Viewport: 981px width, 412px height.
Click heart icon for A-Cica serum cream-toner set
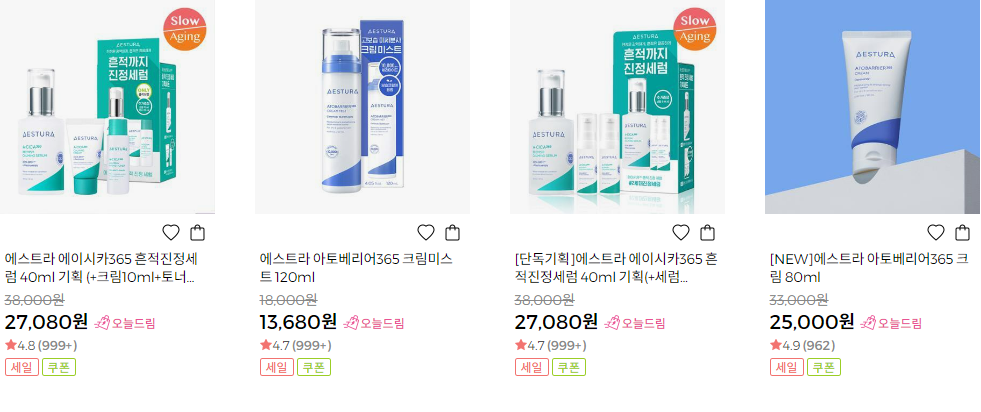(x=171, y=233)
